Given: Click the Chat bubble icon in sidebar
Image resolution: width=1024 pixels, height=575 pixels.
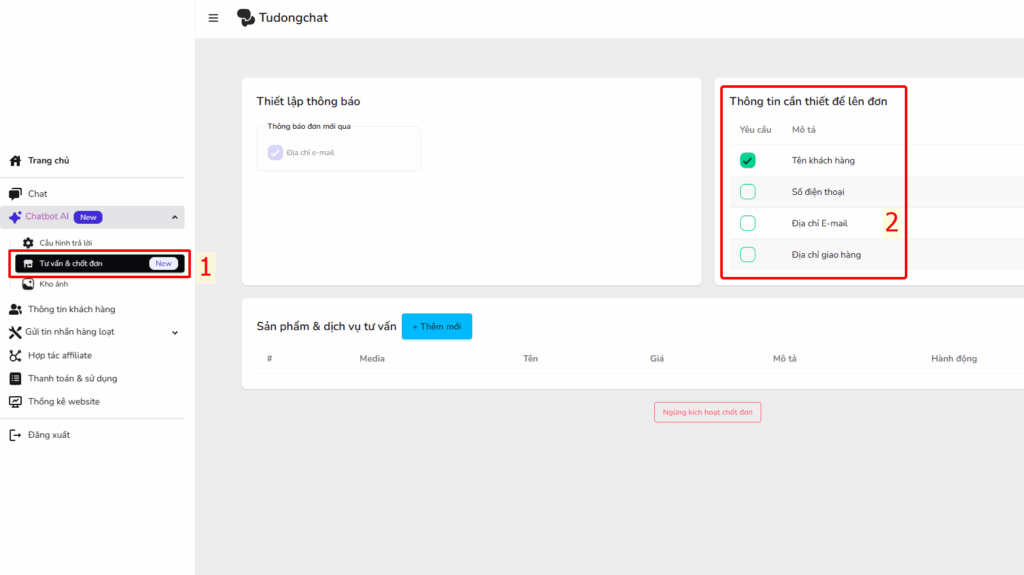Looking at the screenshot, I should pos(15,193).
